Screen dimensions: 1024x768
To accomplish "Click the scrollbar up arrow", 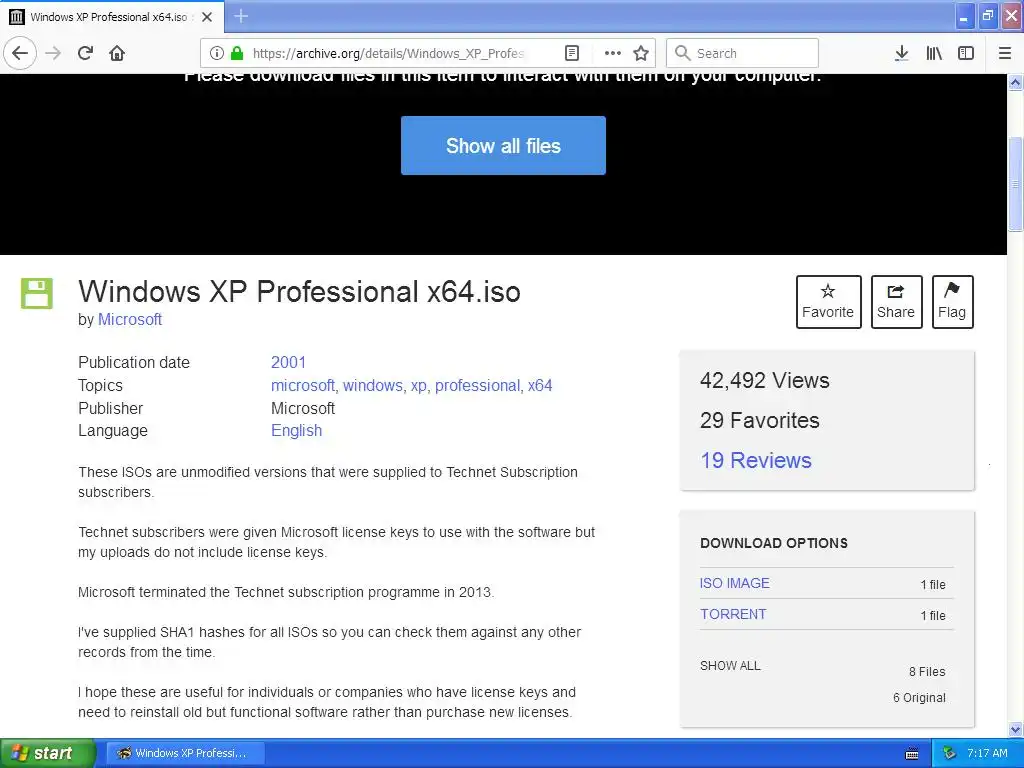I will point(1015,82).
